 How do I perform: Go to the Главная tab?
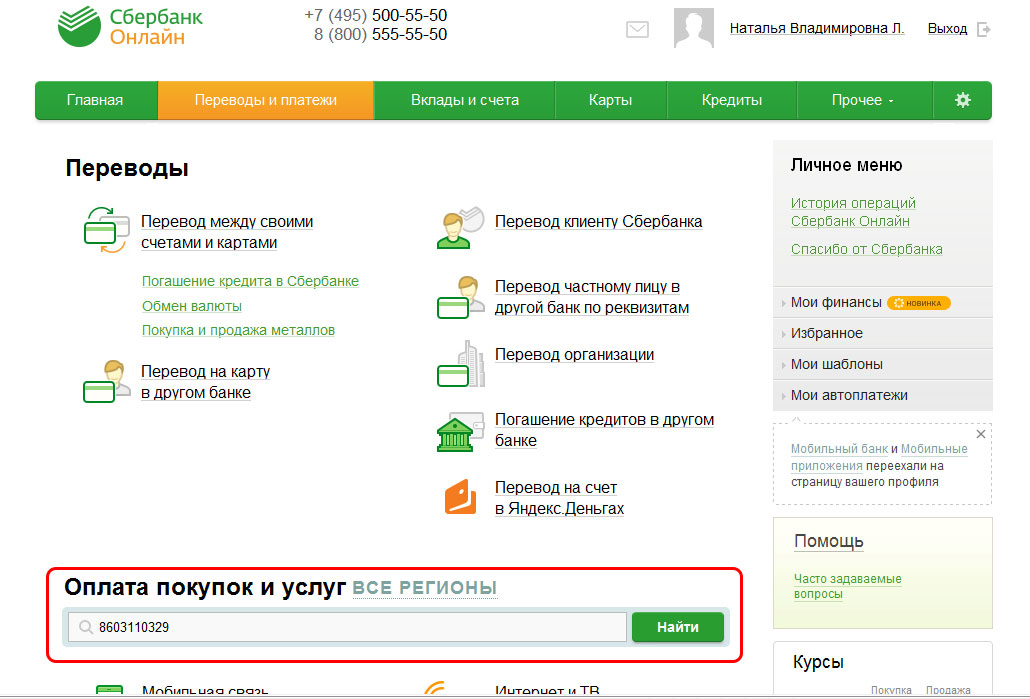pos(95,100)
